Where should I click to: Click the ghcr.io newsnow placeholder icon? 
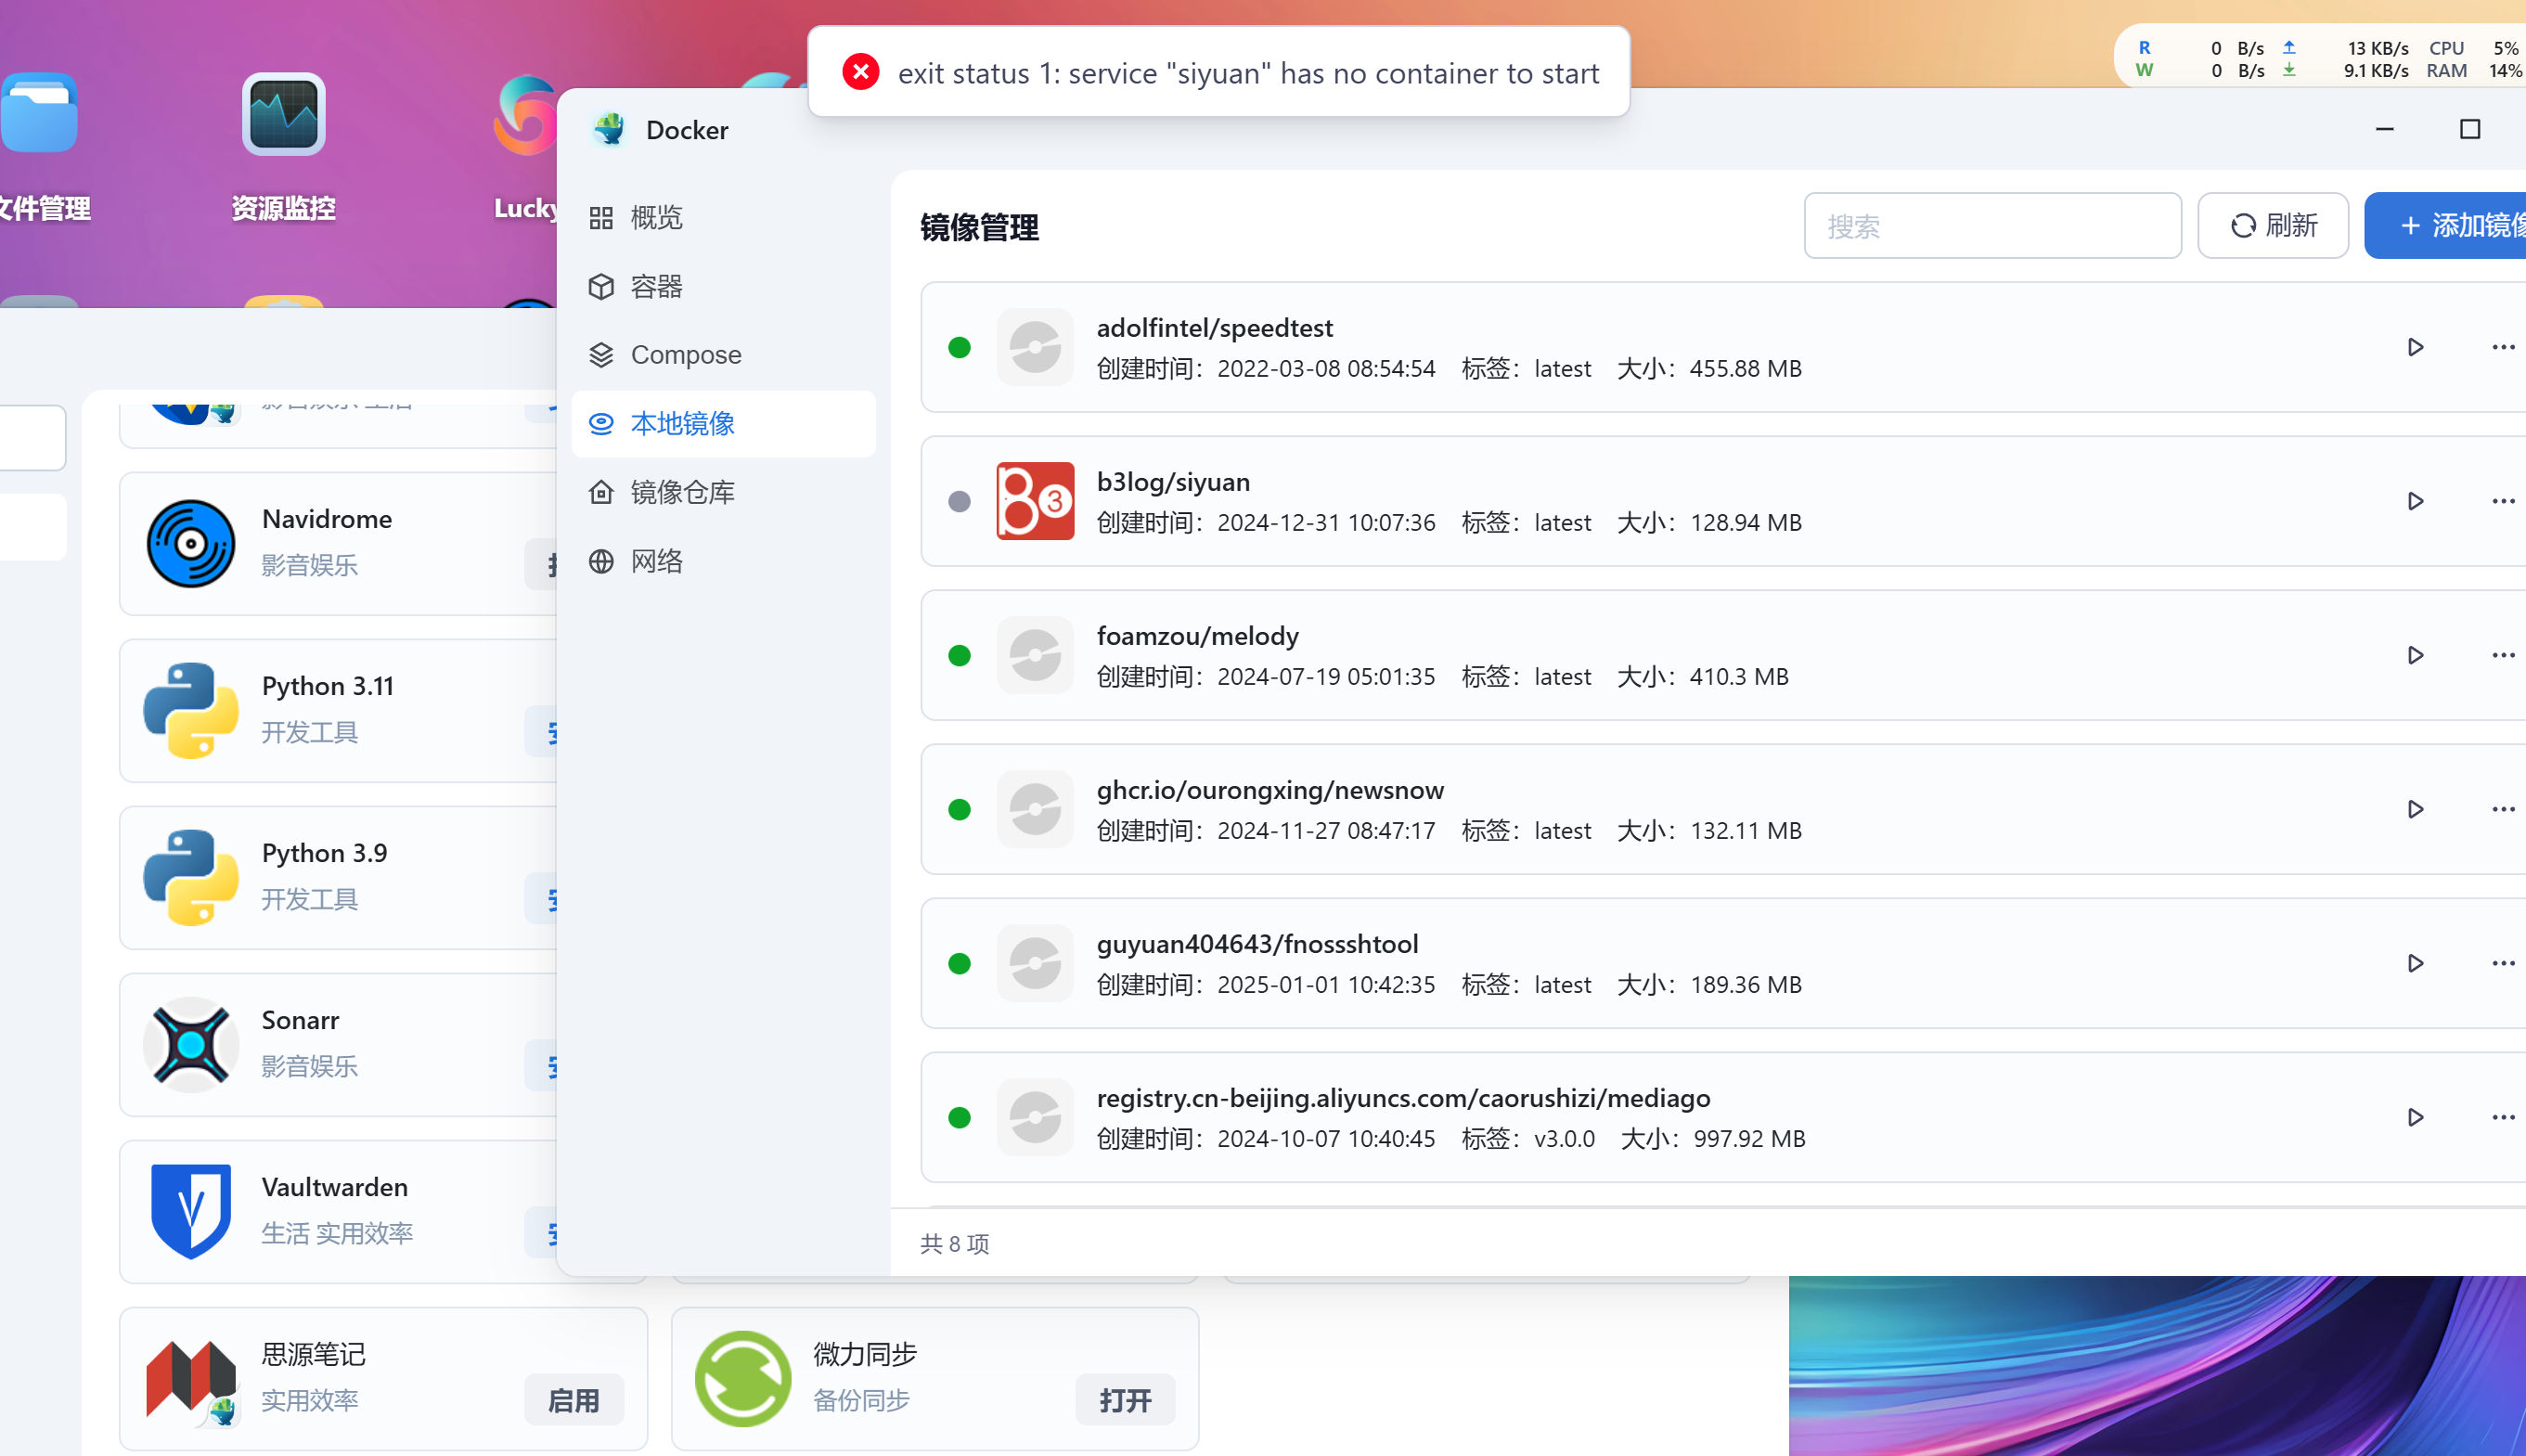point(1035,809)
